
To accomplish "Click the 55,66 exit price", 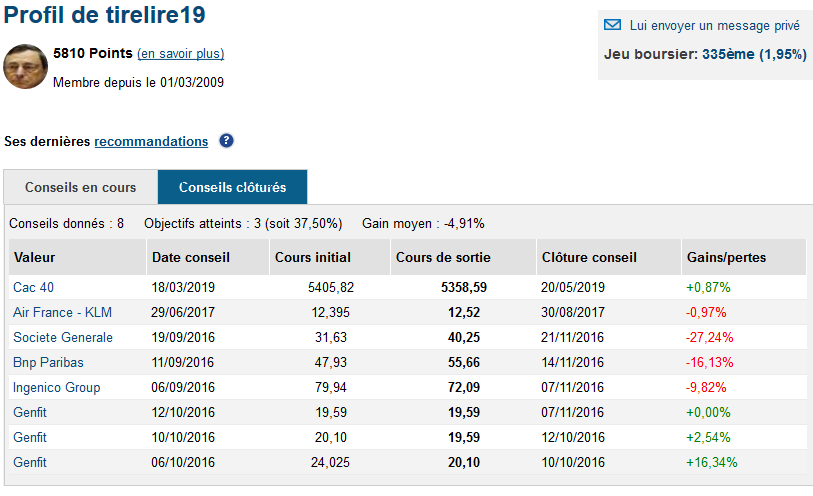I will coord(464,362).
